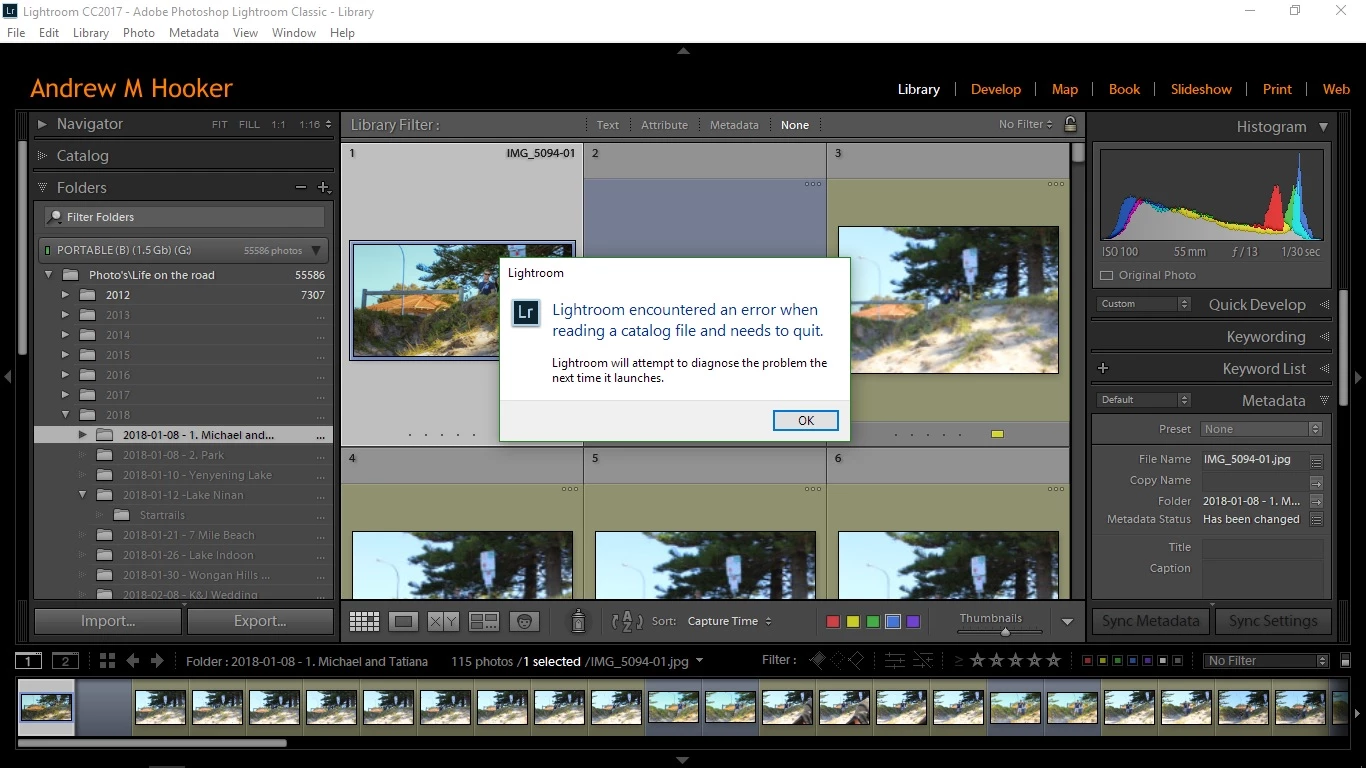Image resolution: width=1366 pixels, height=768 pixels.
Task: Click fifth star in the rating filter
Action: click(1052, 660)
